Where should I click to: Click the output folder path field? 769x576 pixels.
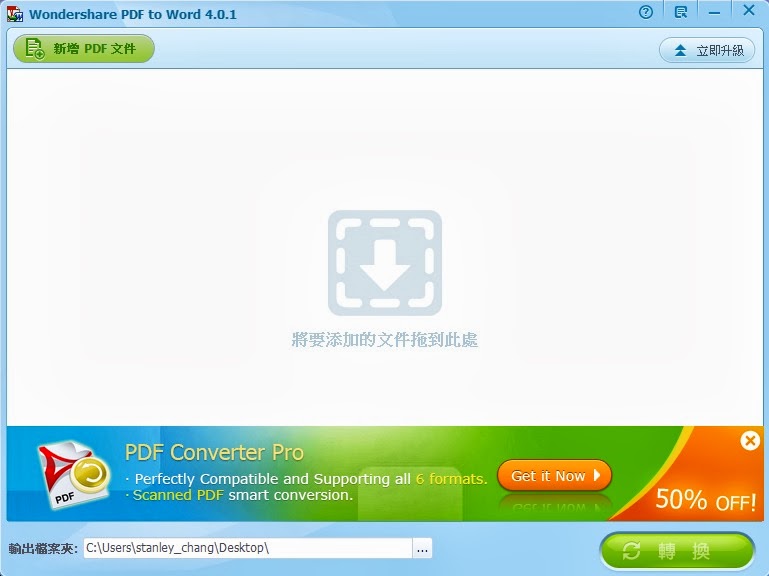point(248,548)
